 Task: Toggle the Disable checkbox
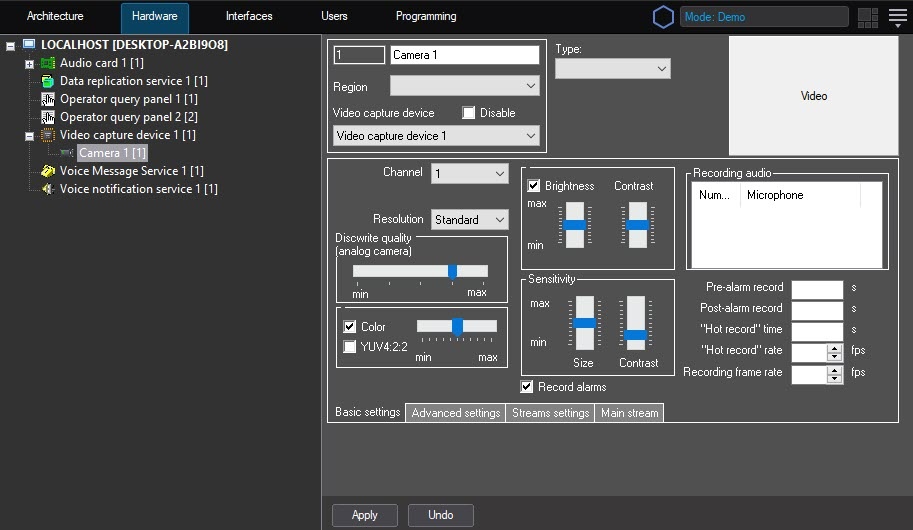pos(468,113)
